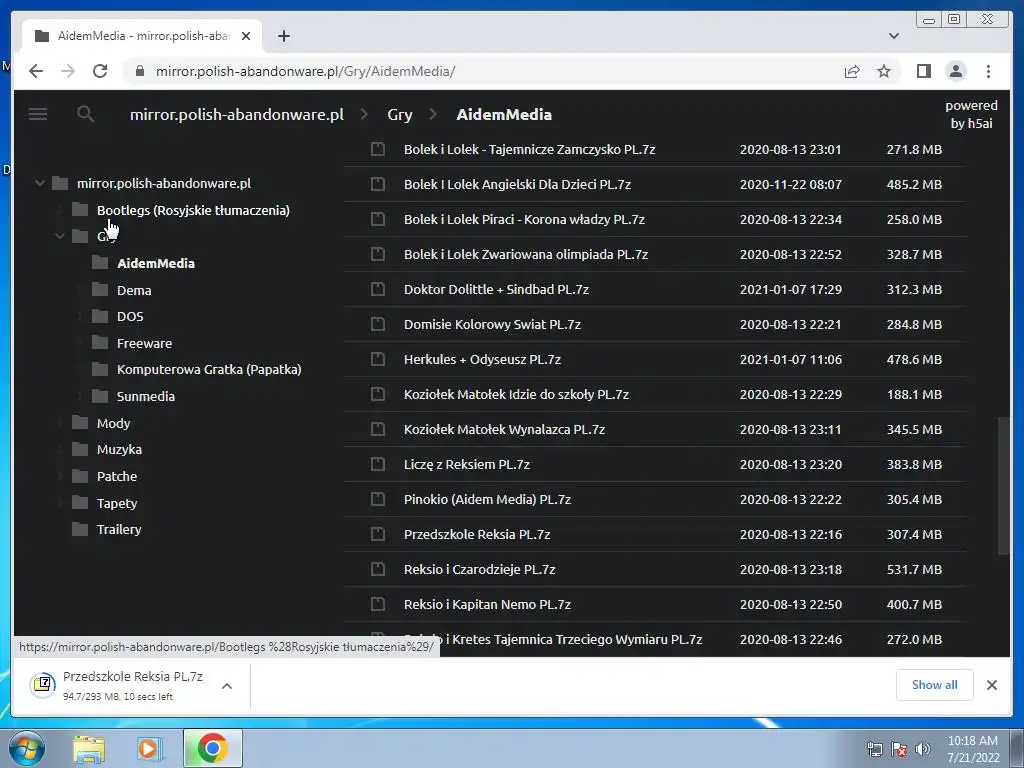Click the AidemMedia browser tab
This screenshot has width=1024, height=768.
[x=142, y=36]
